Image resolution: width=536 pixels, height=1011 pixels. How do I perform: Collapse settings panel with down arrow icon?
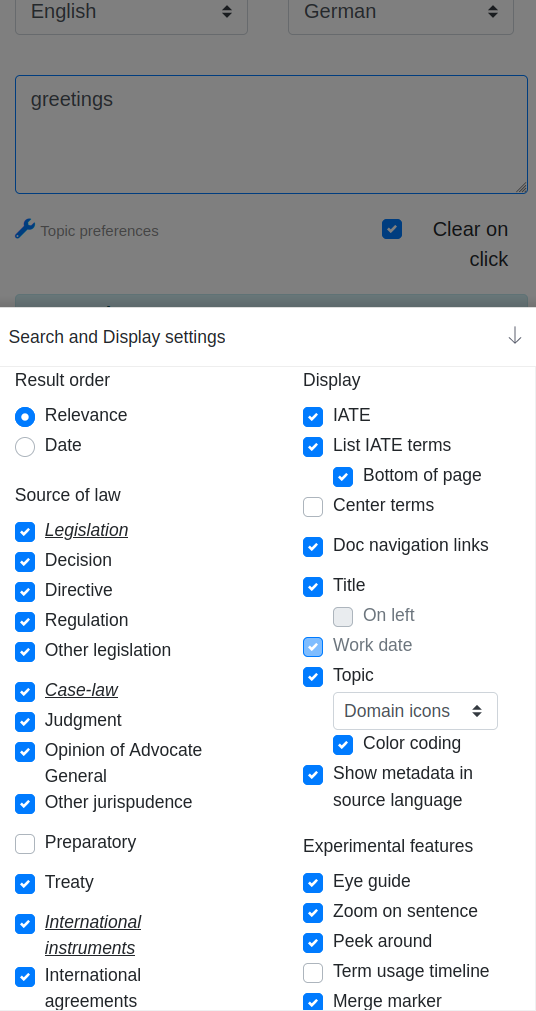[x=515, y=336]
